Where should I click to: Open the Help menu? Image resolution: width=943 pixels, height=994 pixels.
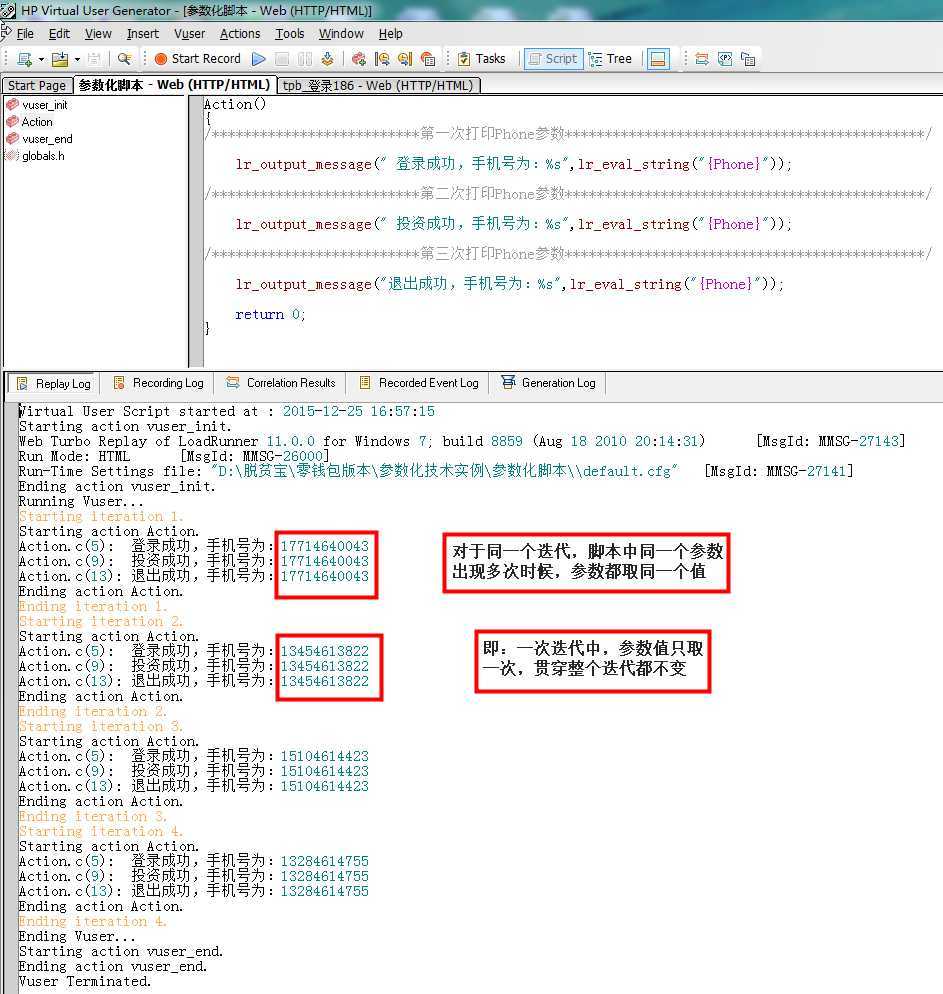coord(390,34)
